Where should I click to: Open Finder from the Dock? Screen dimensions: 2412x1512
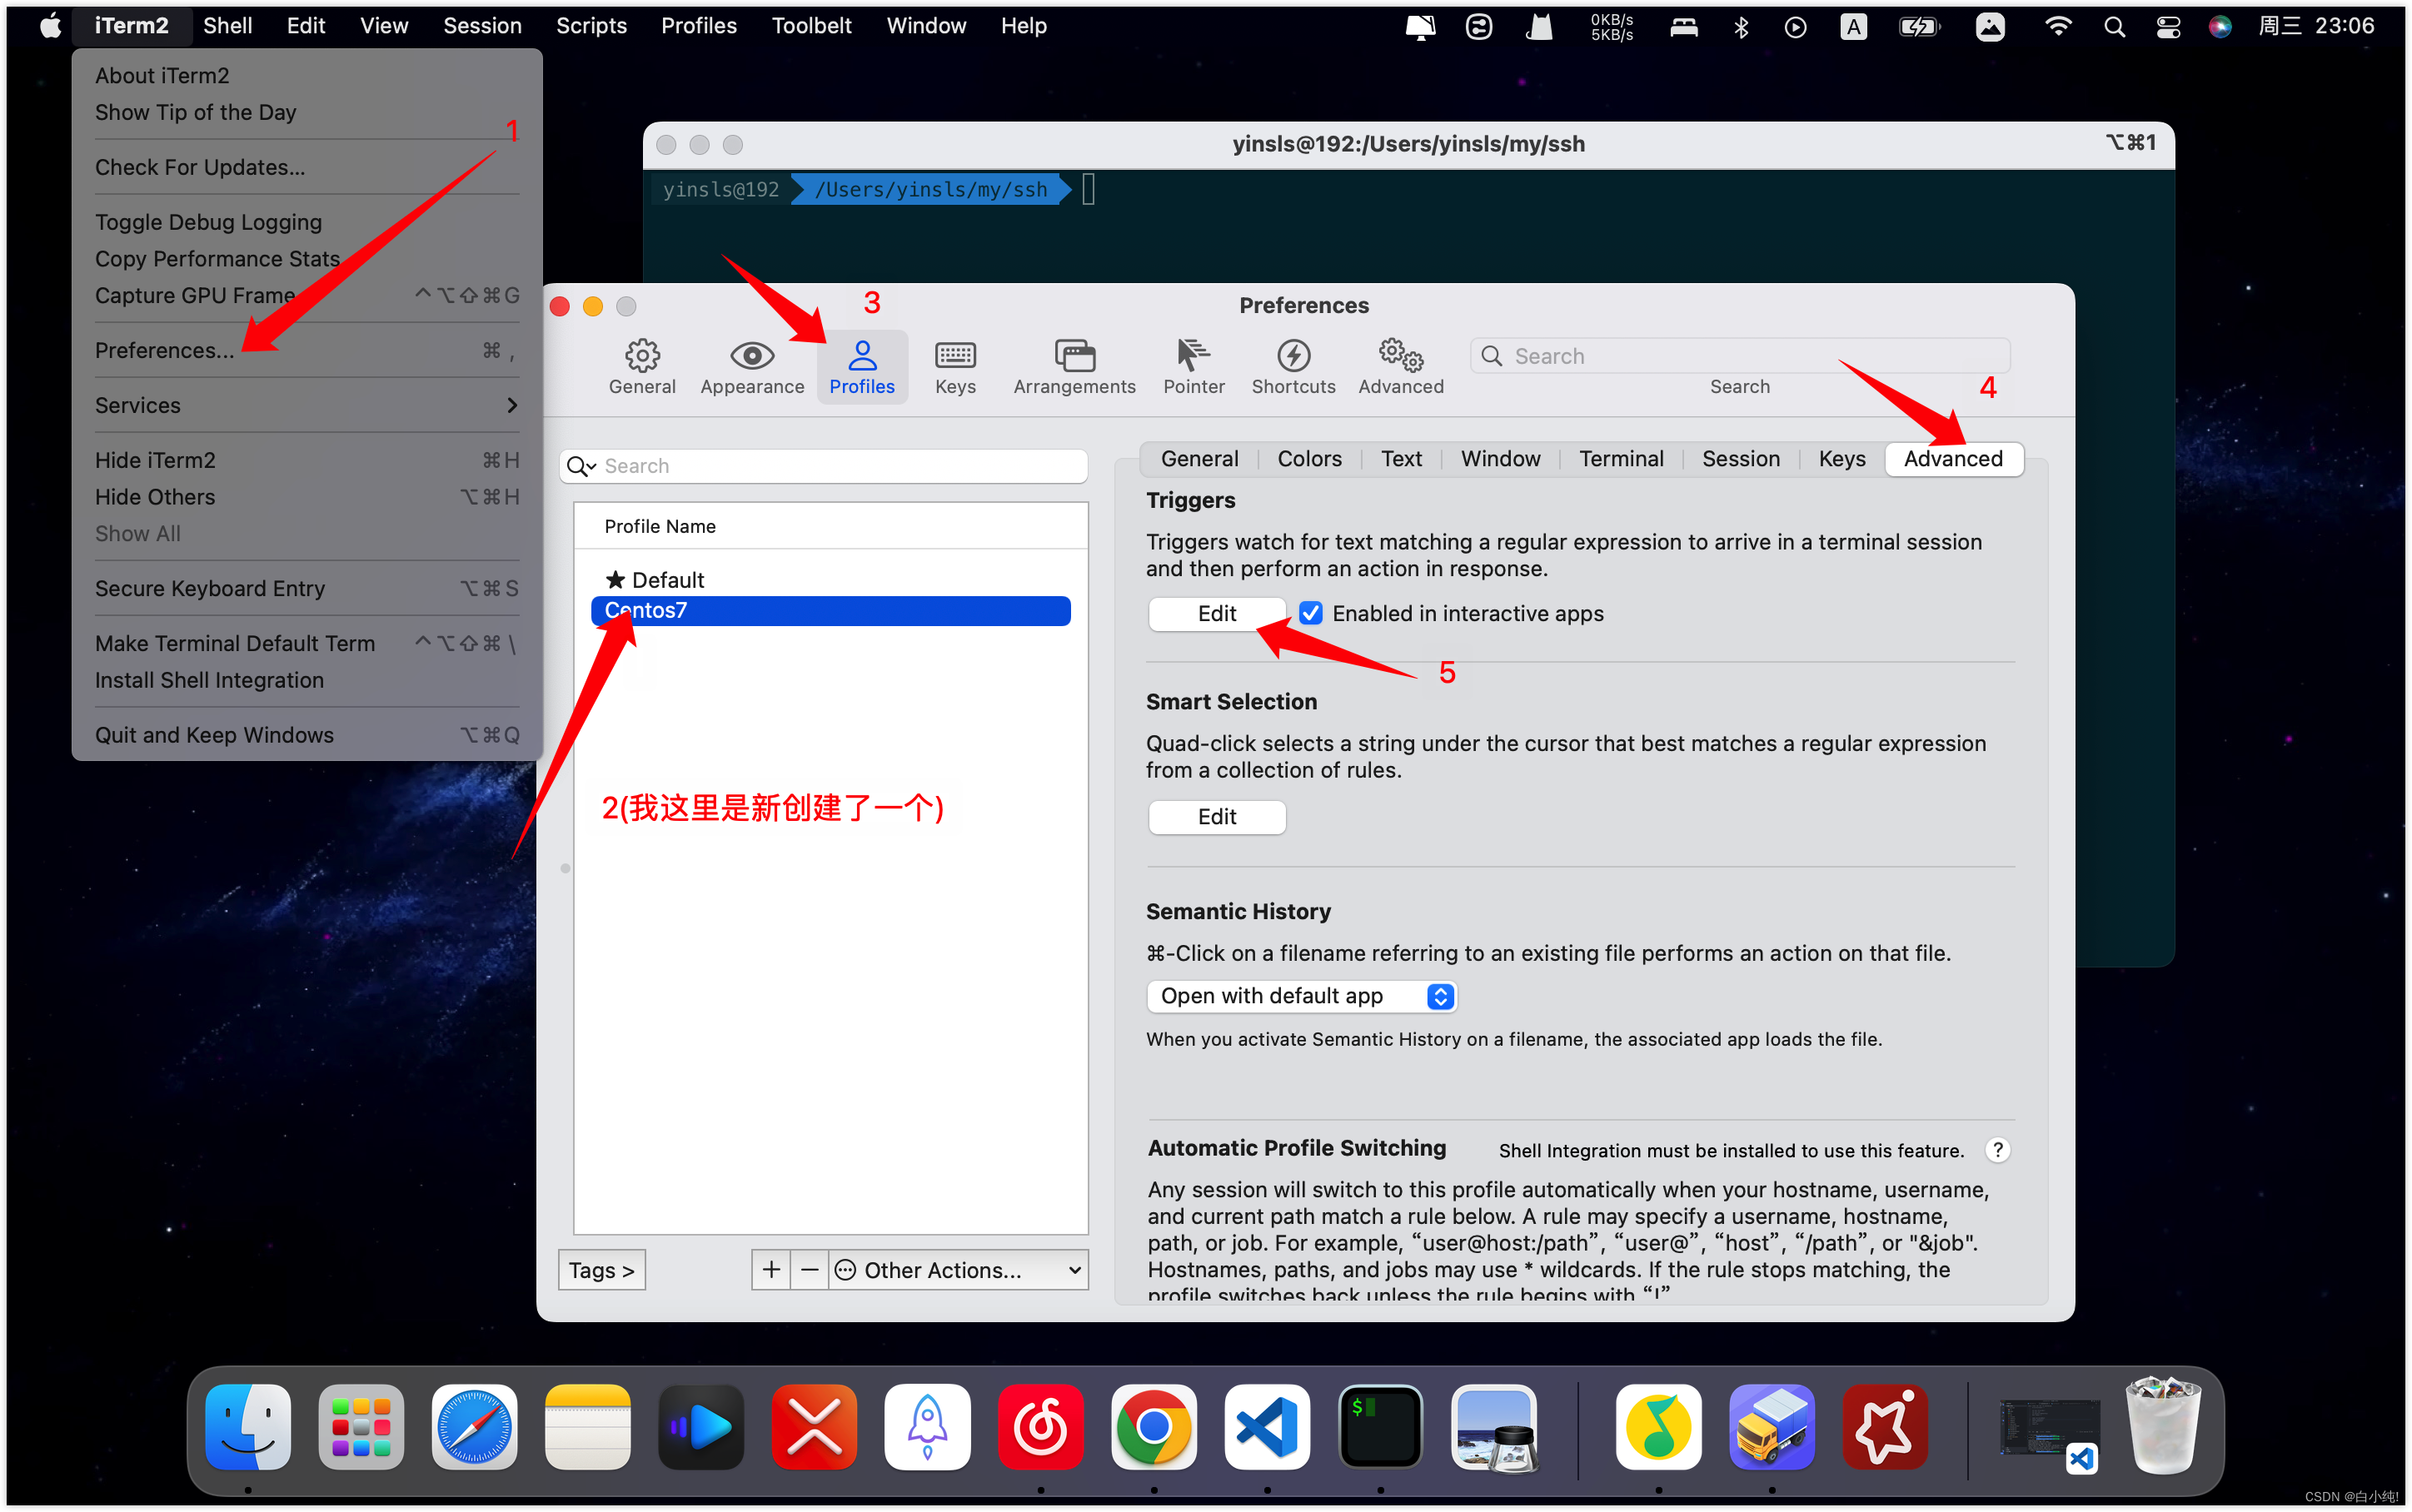coord(248,1427)
